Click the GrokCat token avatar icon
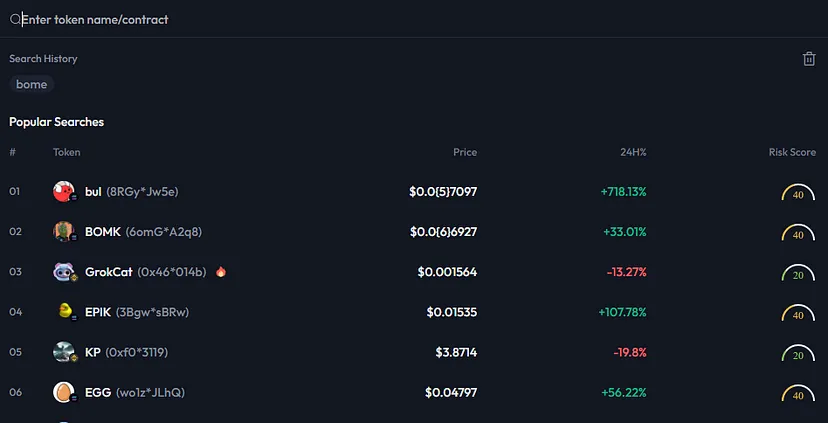Image resolution: width=828 pixels, height=423 pixels. coord(64,272)
